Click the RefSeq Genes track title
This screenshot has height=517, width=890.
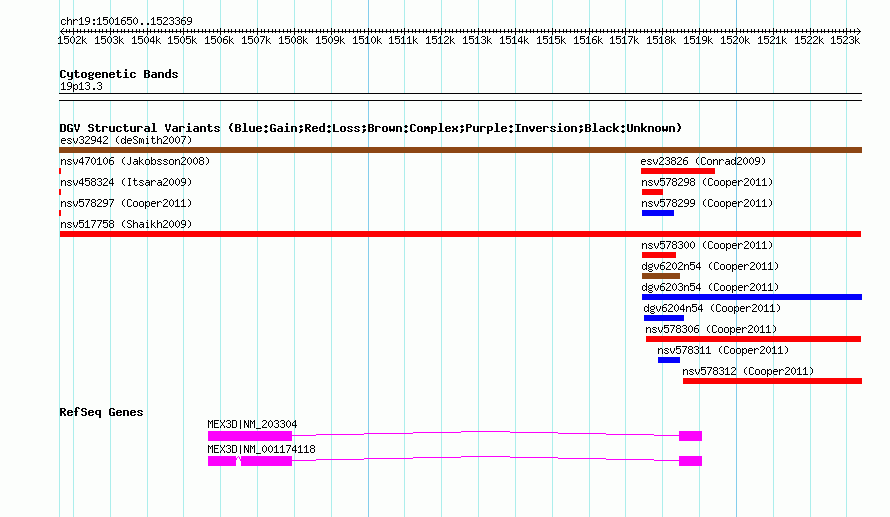pos(101,412)
